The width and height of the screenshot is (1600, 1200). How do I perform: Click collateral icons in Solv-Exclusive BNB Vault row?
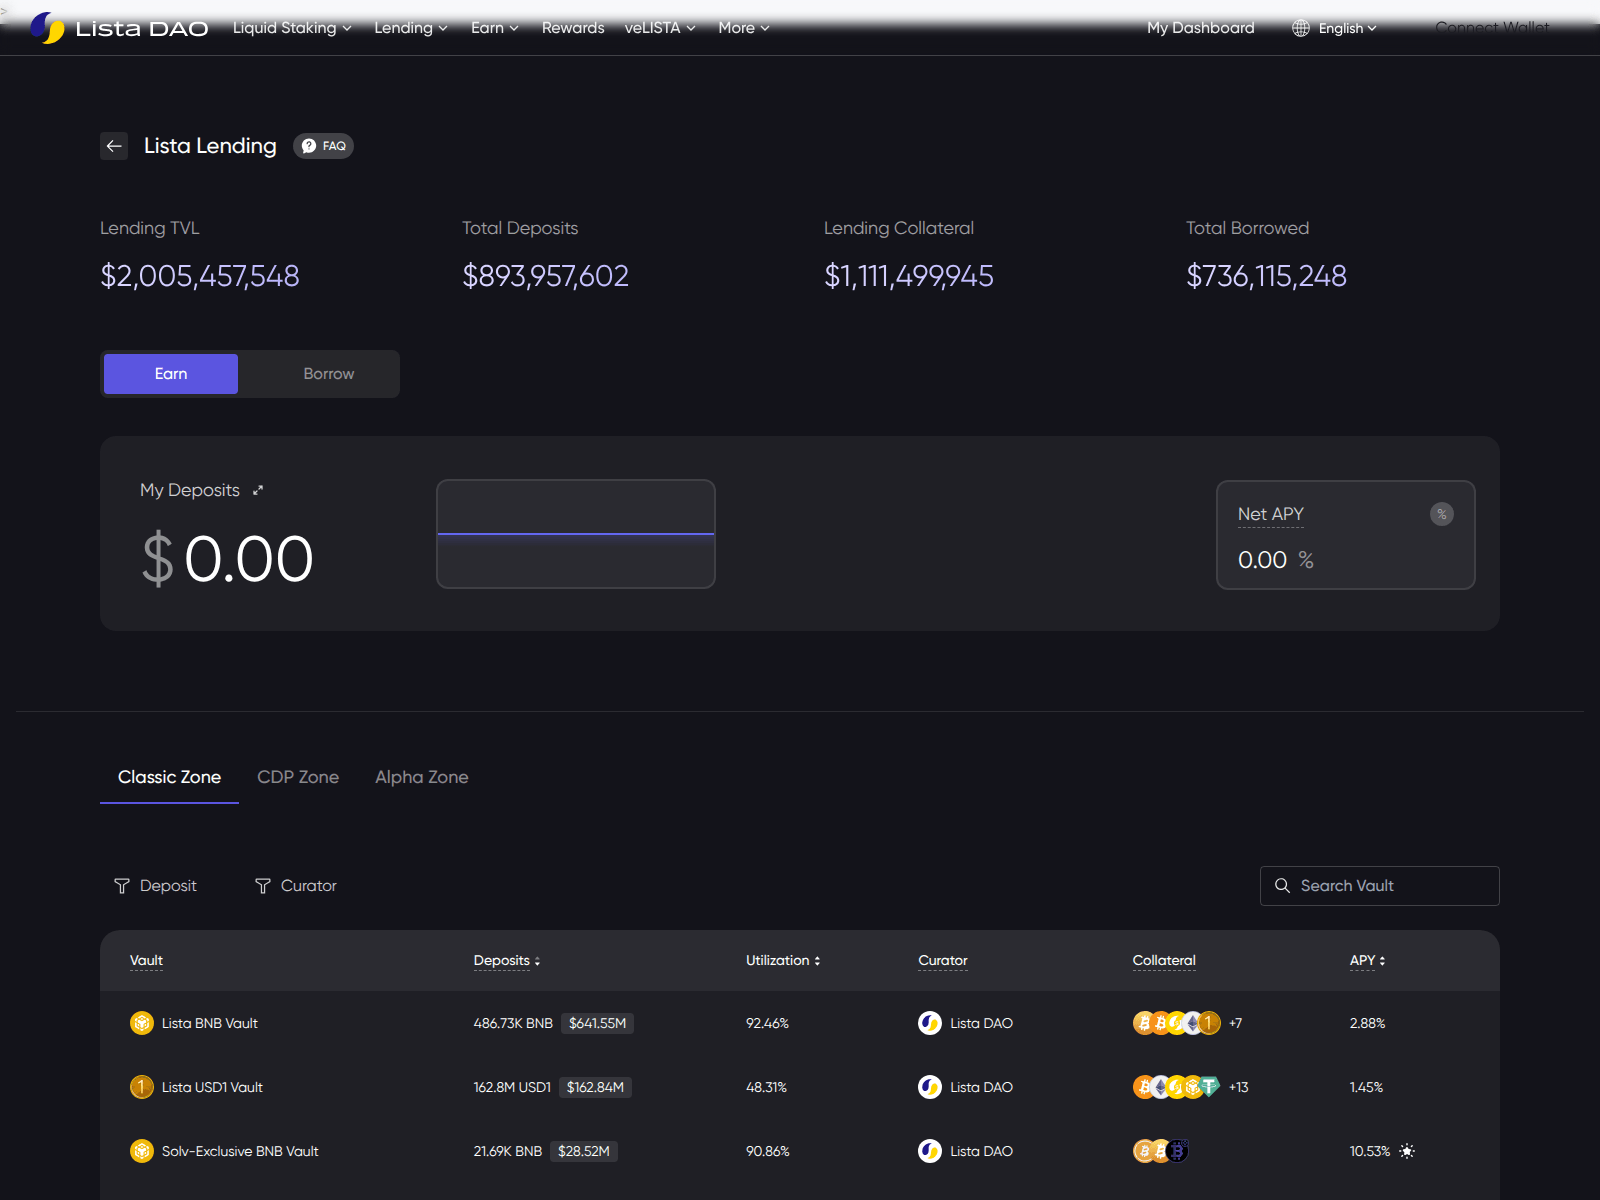1160,1151
